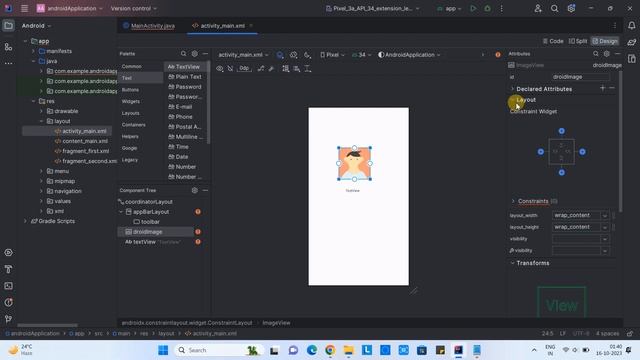Select content_main.xml in project tree
Viewport: 640px width, 360px height.
pos(85,141)
